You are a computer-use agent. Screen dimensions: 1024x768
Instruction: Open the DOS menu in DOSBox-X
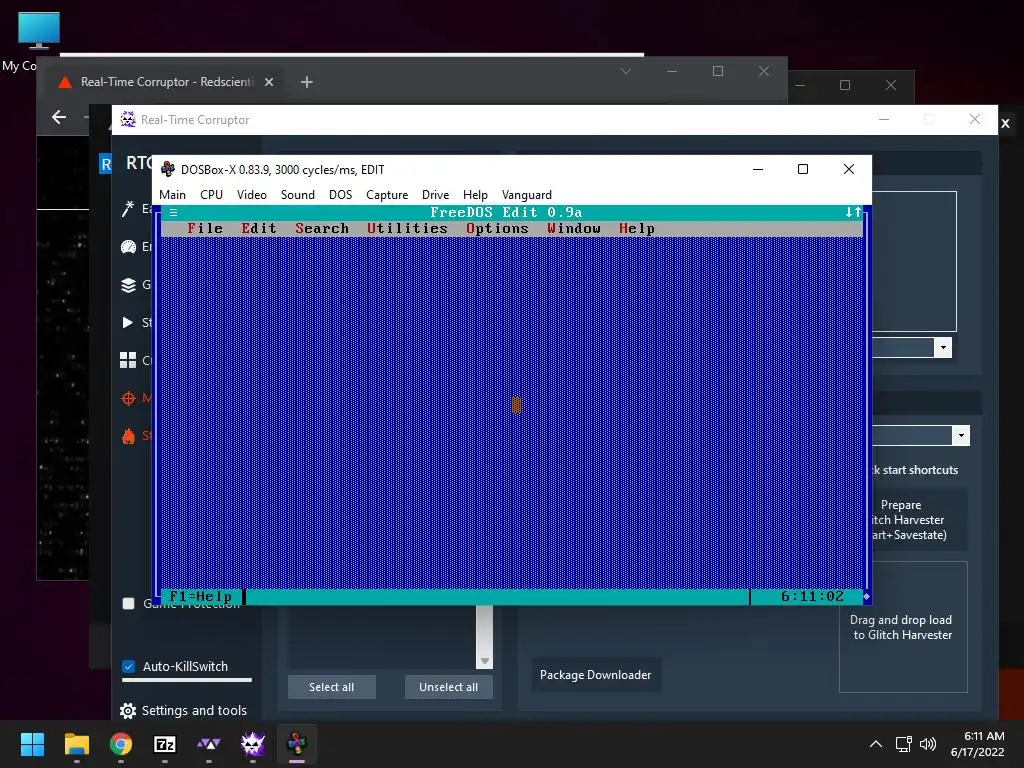tap(340, 195)
